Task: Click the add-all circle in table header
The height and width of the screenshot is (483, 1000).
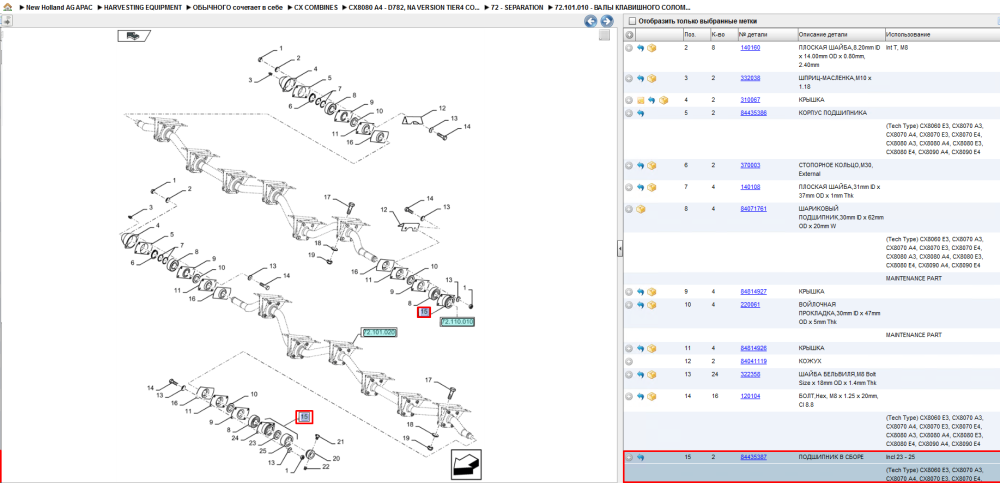Action: click(629, 34)
